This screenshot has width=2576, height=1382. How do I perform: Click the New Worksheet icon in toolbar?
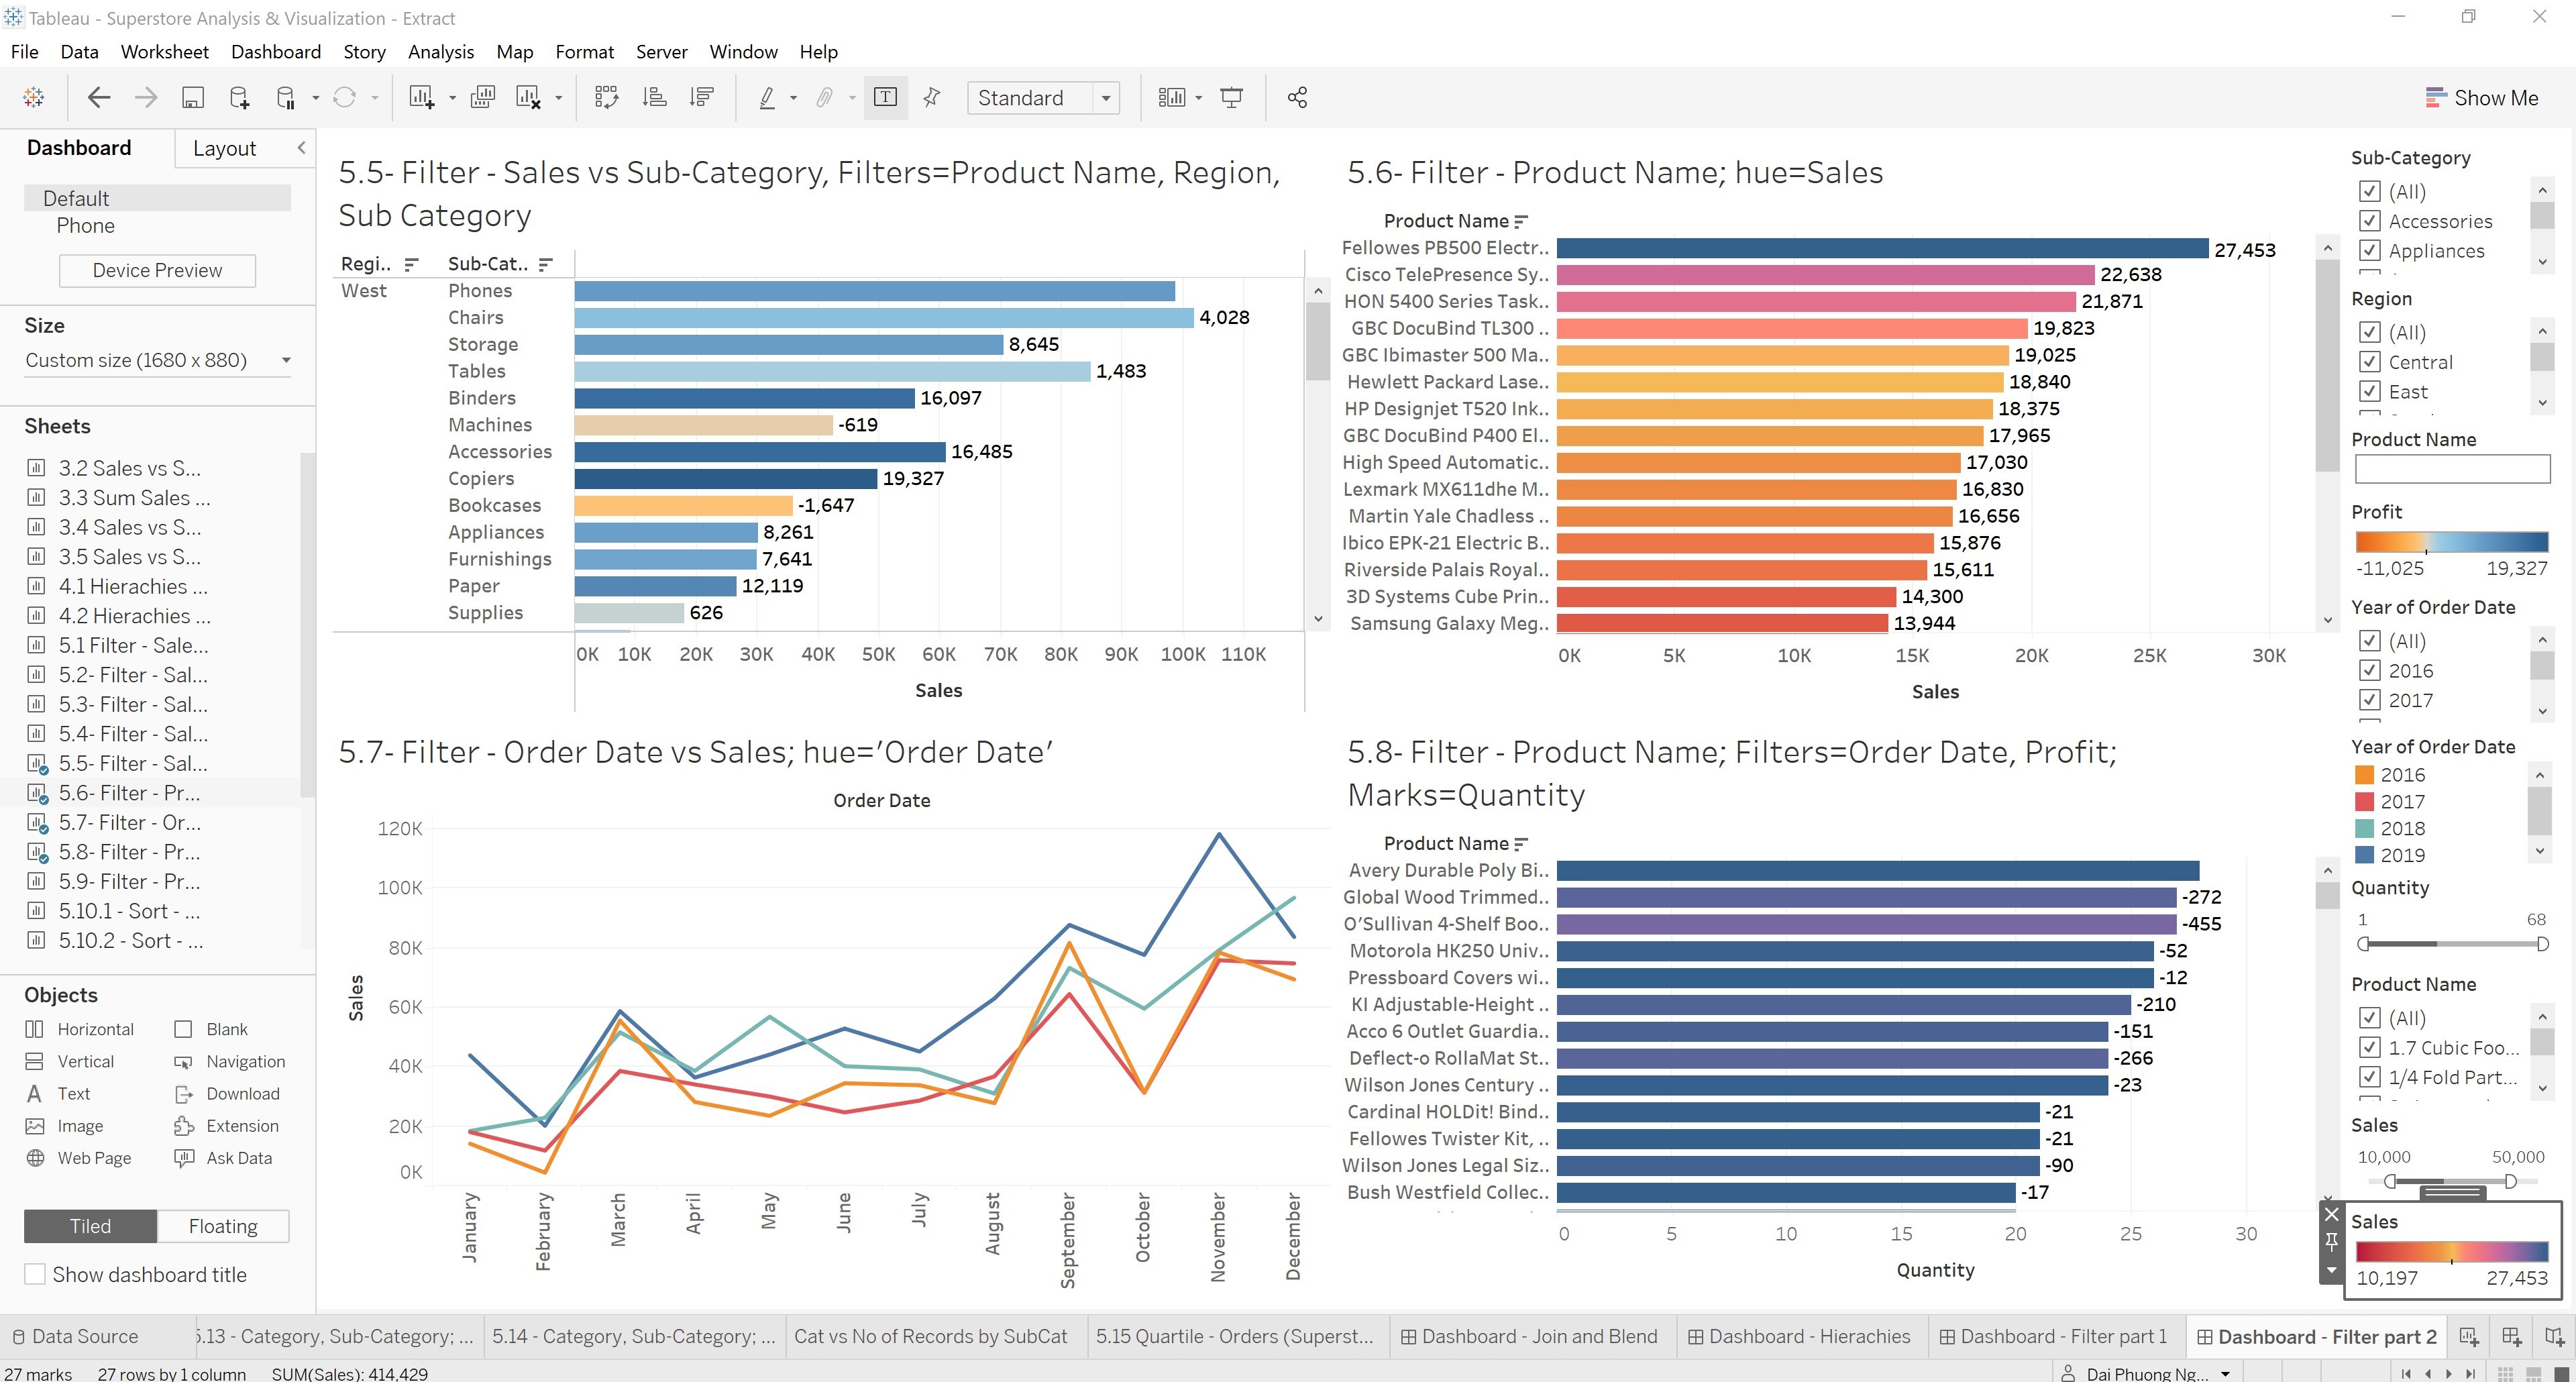coord(421,97)
